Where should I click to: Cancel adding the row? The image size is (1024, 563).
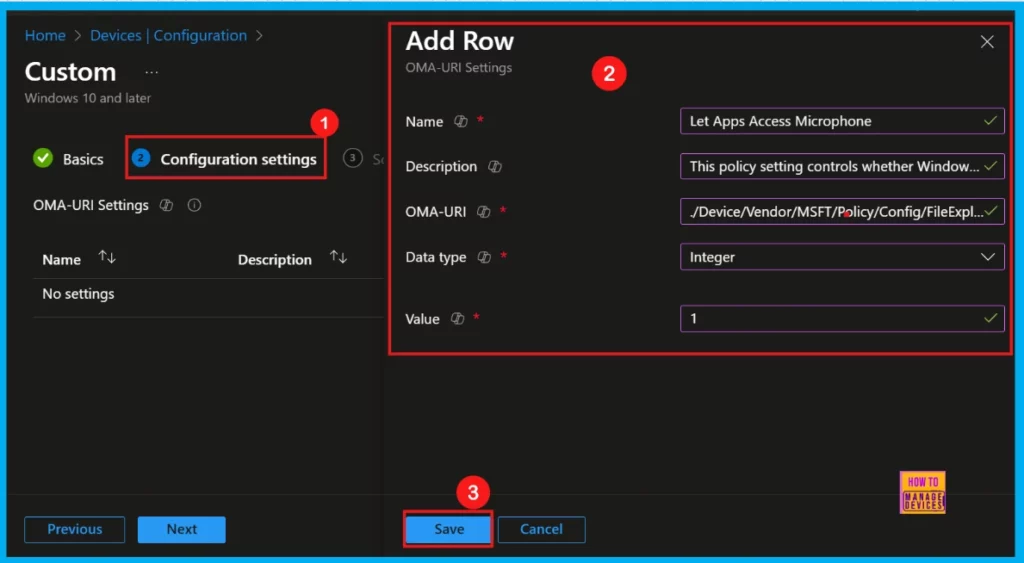(541, 529)
